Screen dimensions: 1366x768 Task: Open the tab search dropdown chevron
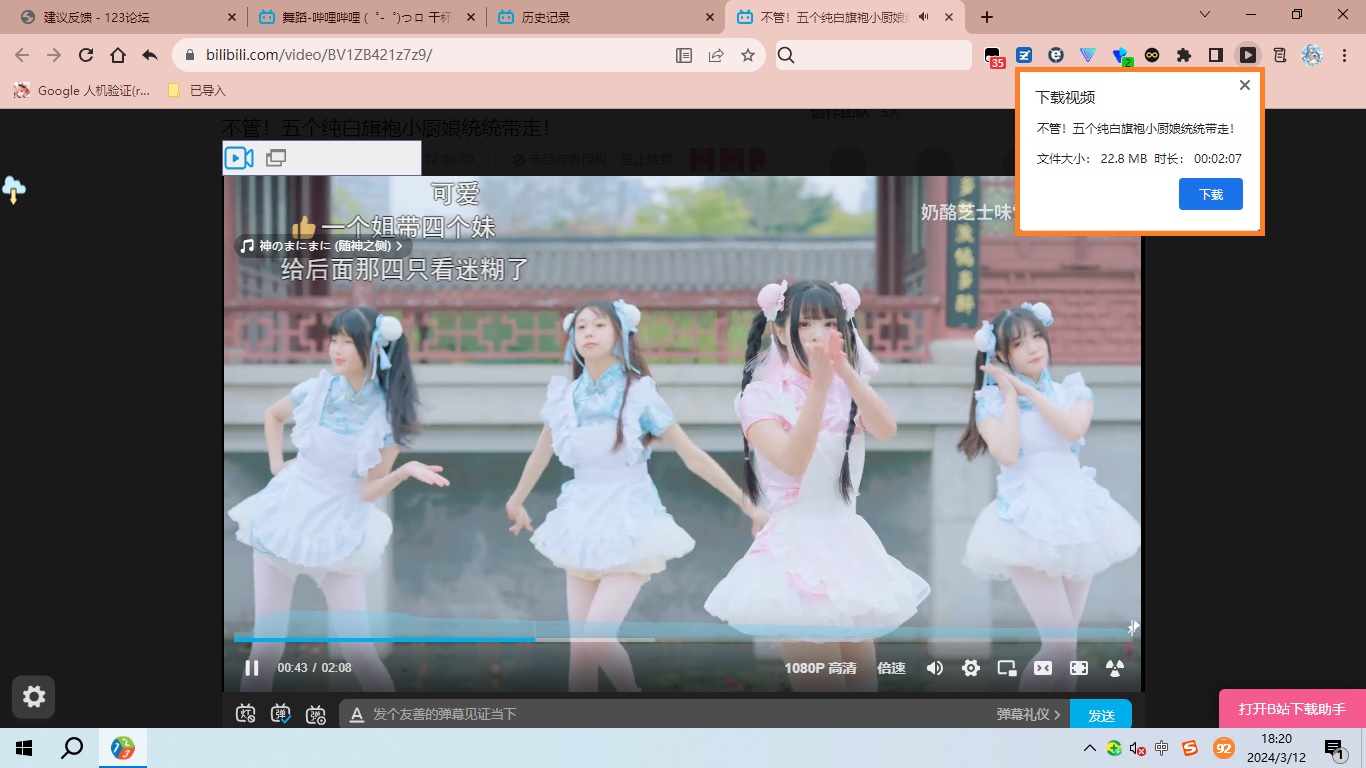click(1204, 15)
